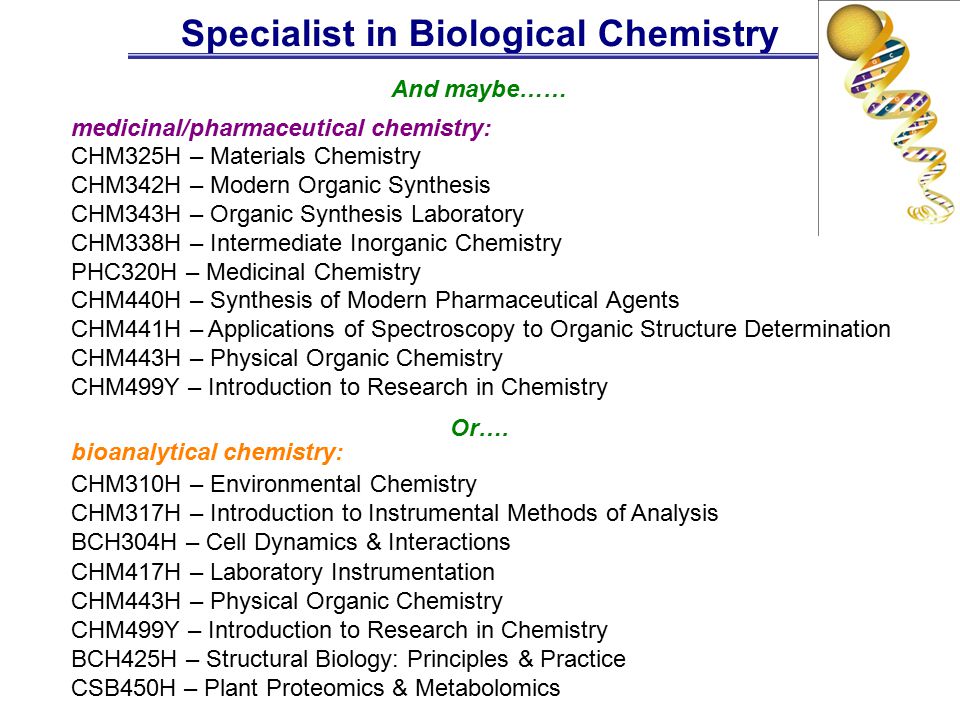Click CSB450H Plant Proteomics & Metabolomics
The height and width of the screenshot is (720, 960).
point(316,688)
